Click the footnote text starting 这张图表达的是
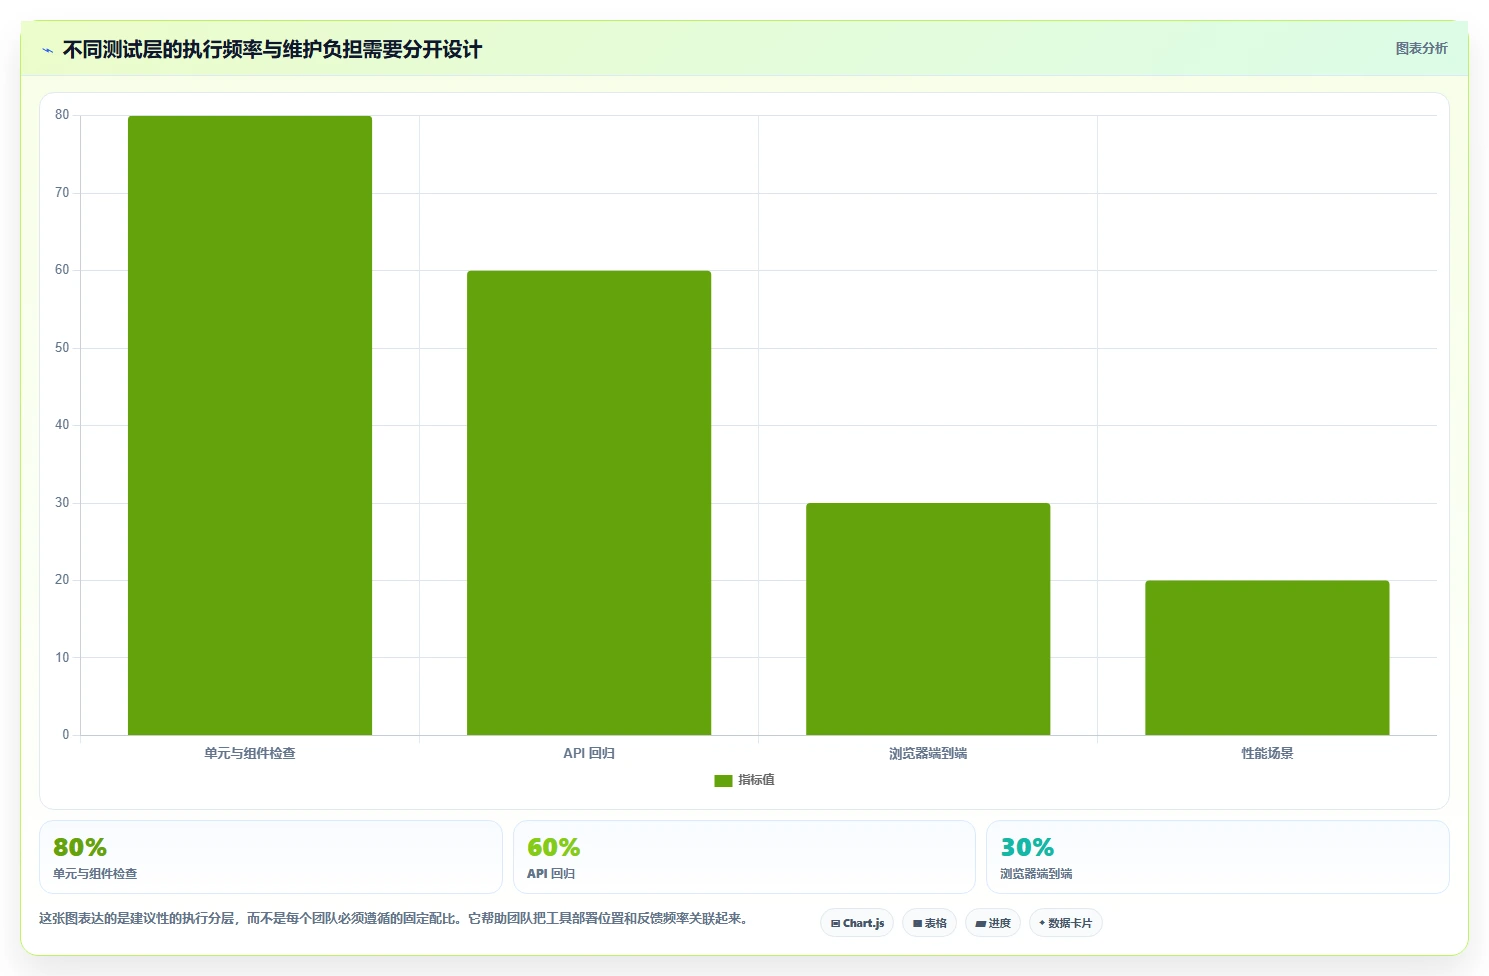Screen dimensions: 1489x976 pyautogui.click(x=395, y=918)
